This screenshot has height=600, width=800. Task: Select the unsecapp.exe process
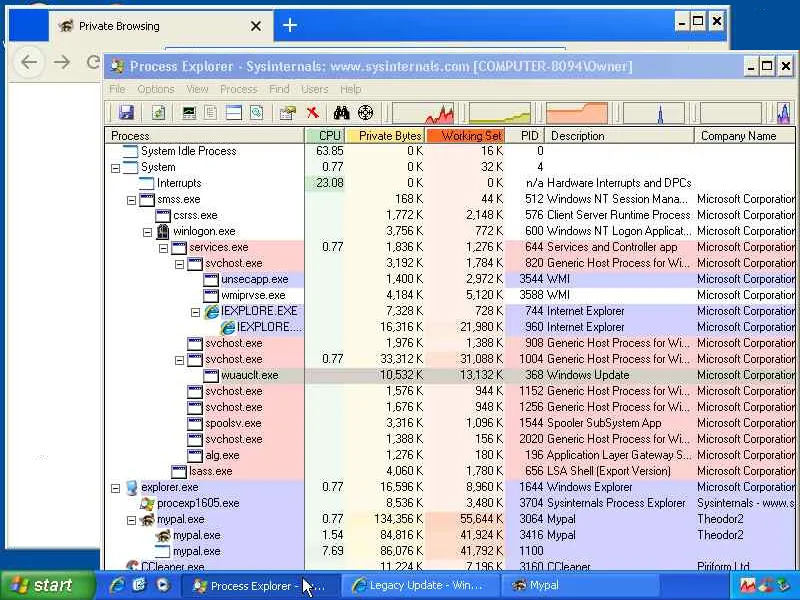(x=449, y=279)
